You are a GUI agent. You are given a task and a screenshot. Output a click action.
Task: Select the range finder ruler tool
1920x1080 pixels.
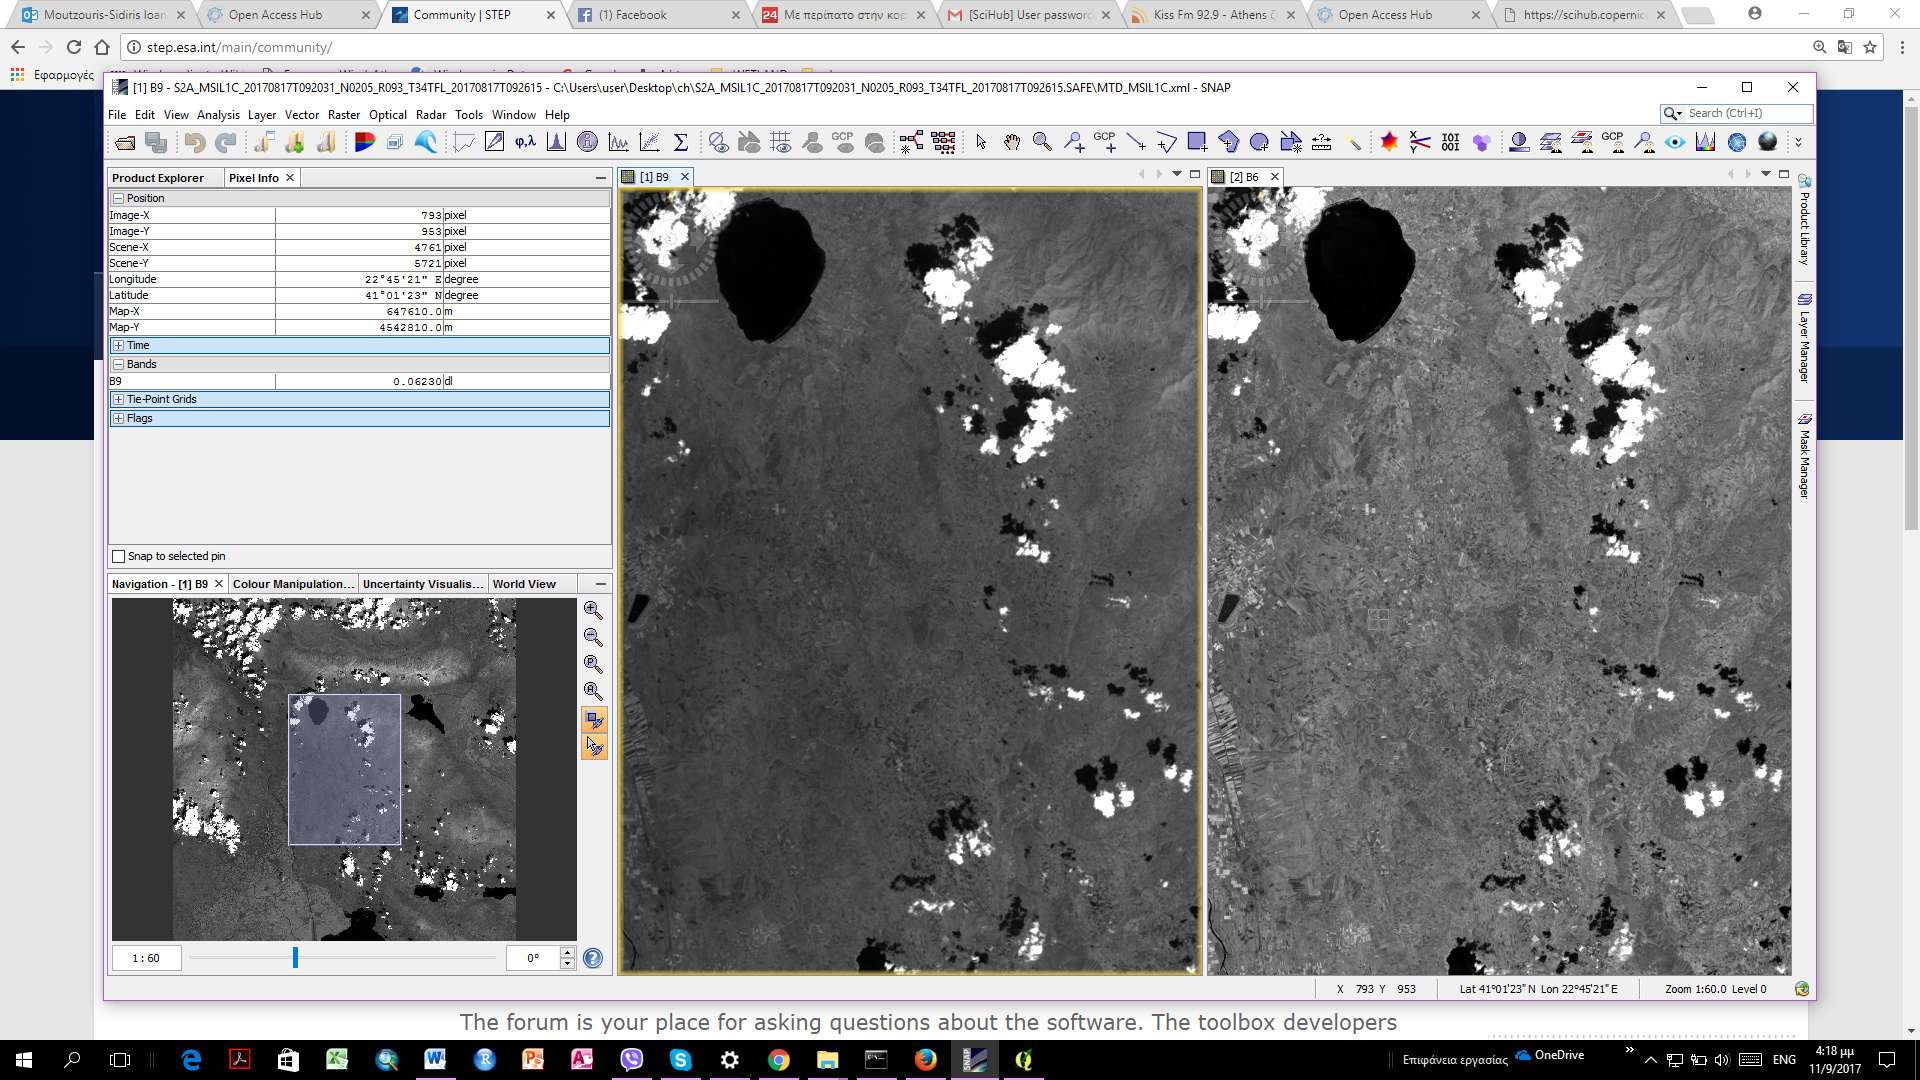point(1321,143)
